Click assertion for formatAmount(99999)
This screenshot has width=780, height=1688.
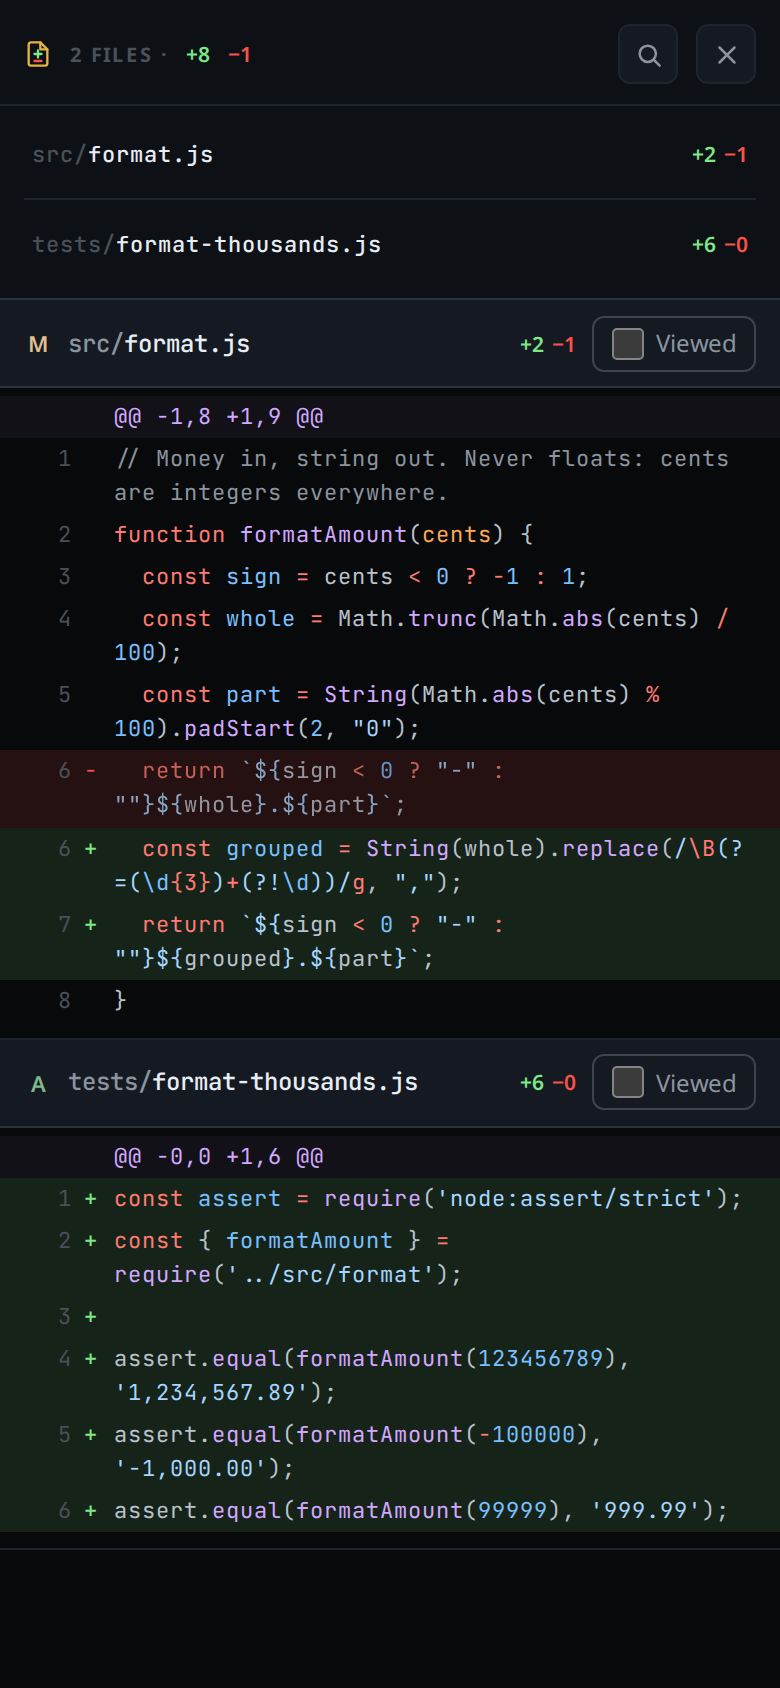pyautogui.click(x=390, y=1510)
